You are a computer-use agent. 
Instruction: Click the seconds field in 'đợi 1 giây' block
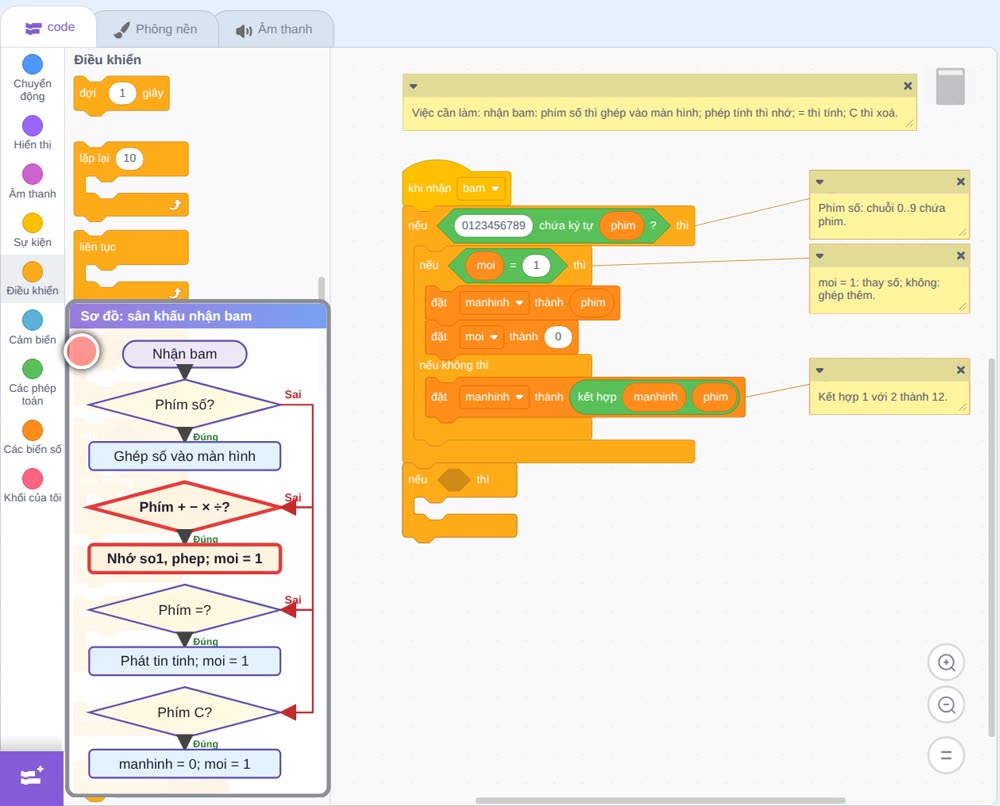pyautogui.click(x=122, y=93)
